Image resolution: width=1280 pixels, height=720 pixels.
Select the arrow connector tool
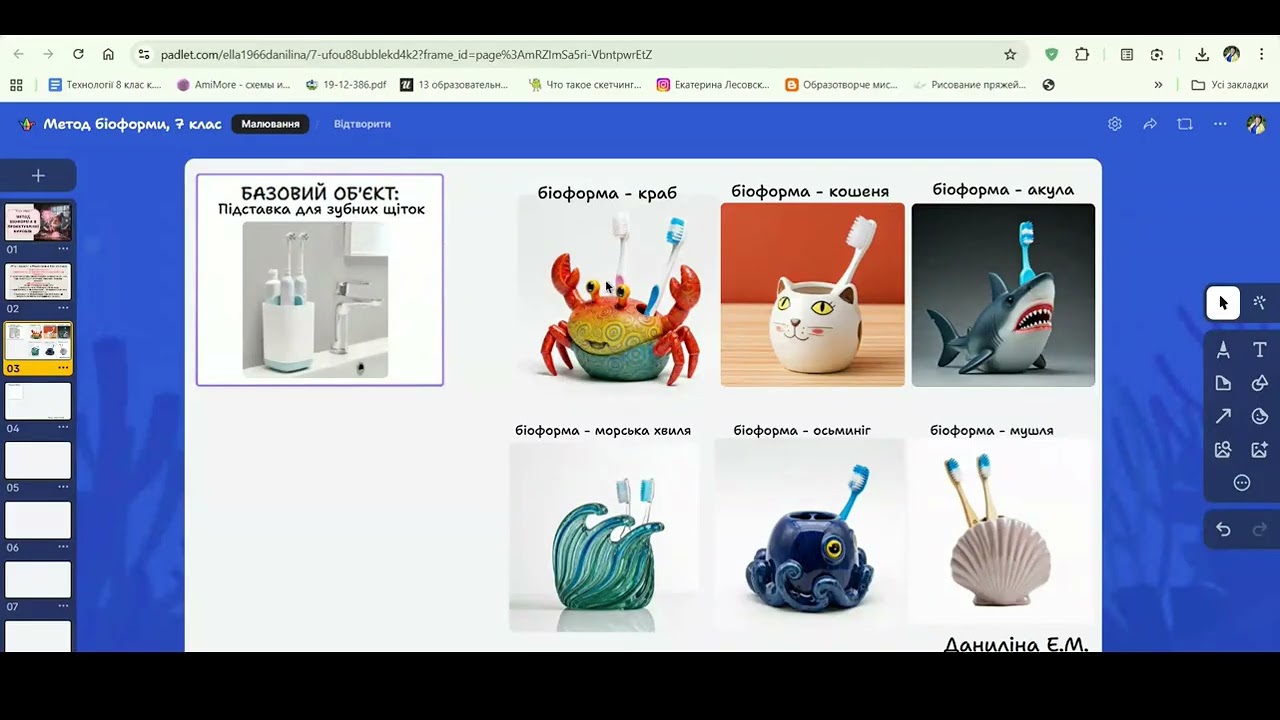pyautogui.click(x=1223, y=416)
